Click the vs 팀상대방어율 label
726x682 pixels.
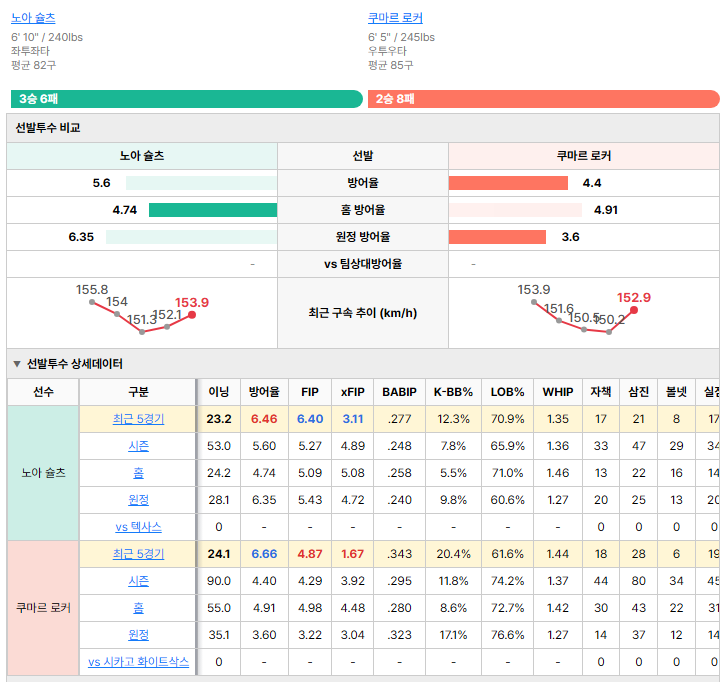(363, 264)
